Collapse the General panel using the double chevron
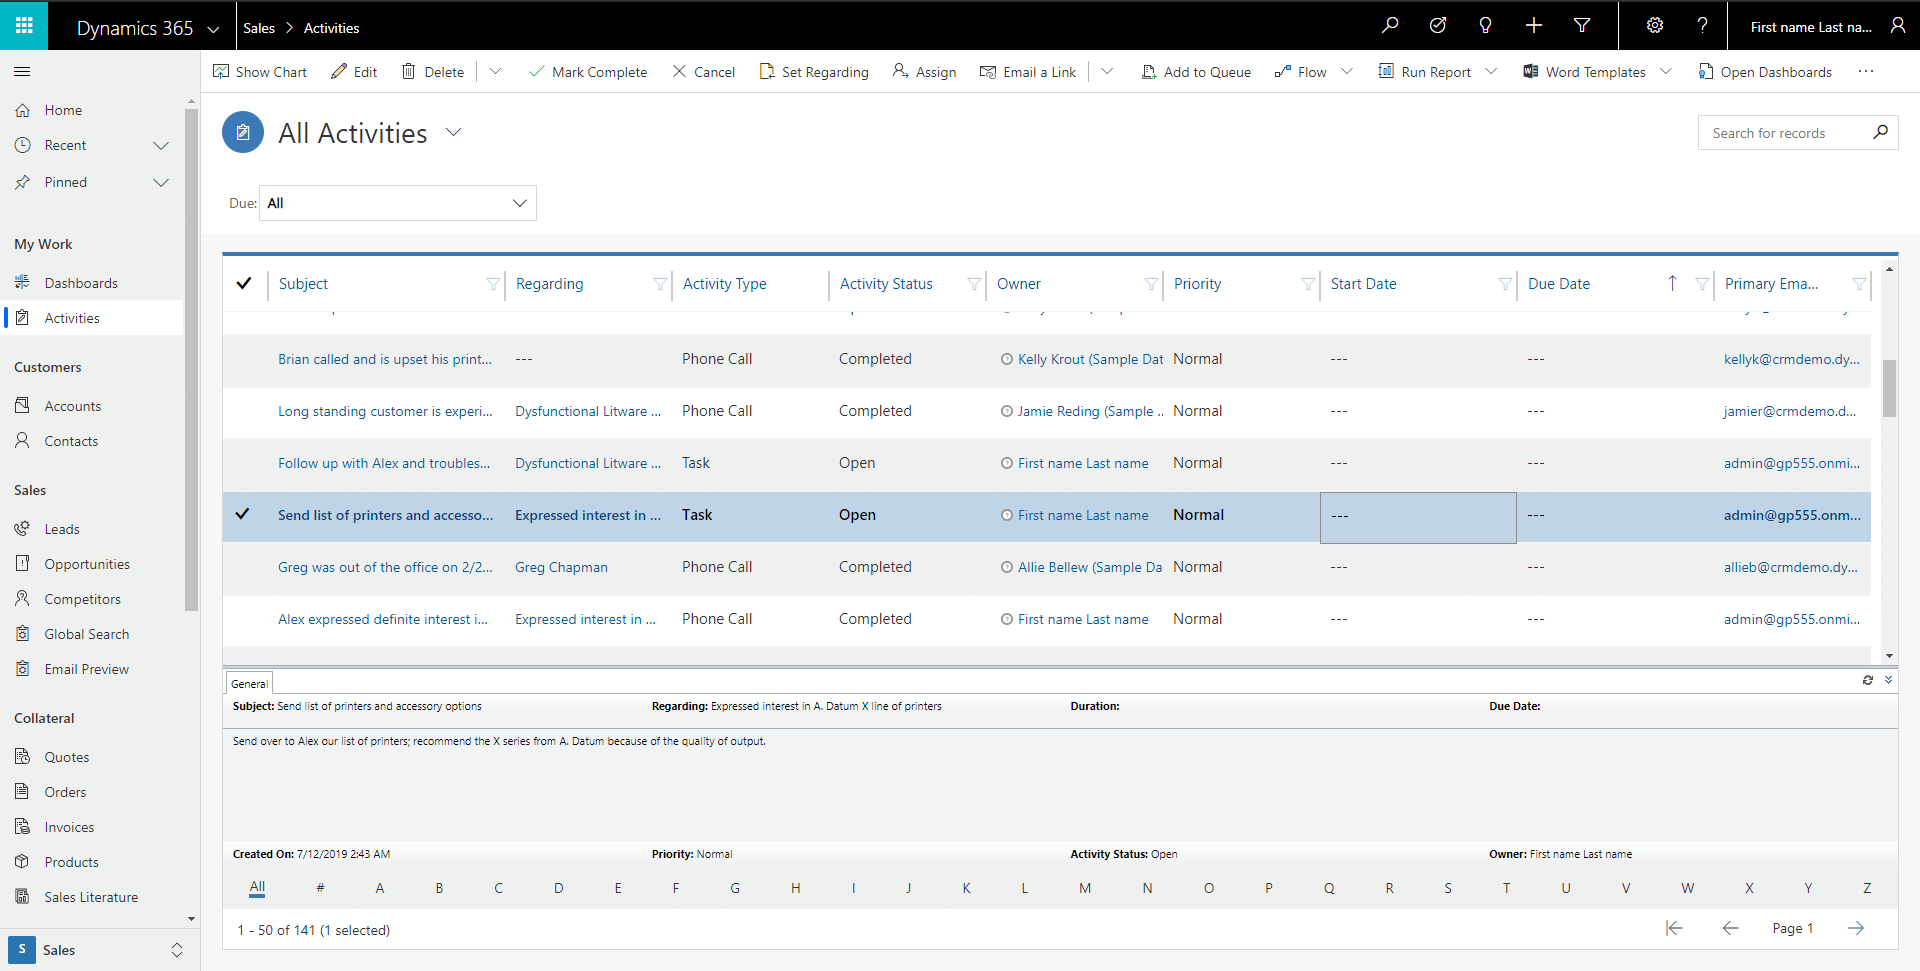 pos(1888,680)
